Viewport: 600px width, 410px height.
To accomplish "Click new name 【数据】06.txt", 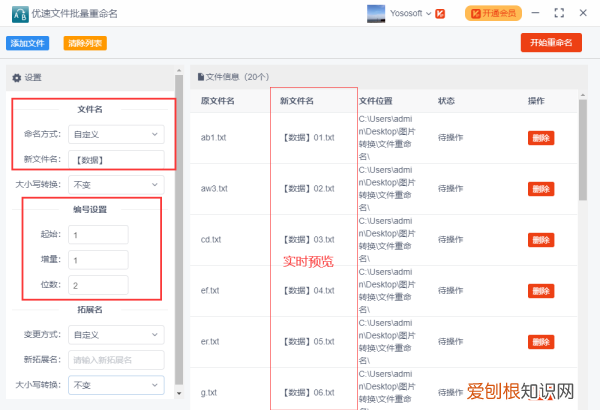I will pos(308,392).
